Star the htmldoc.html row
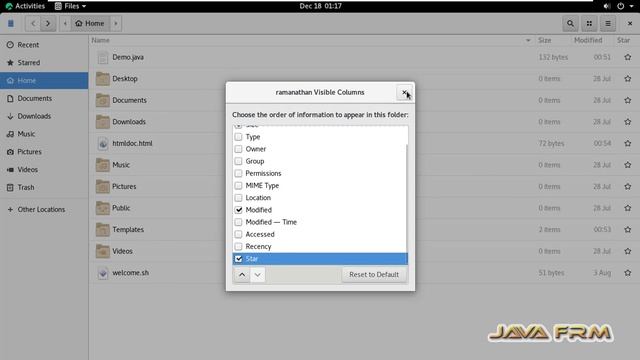The image size is (640, 360). [628, 144]
